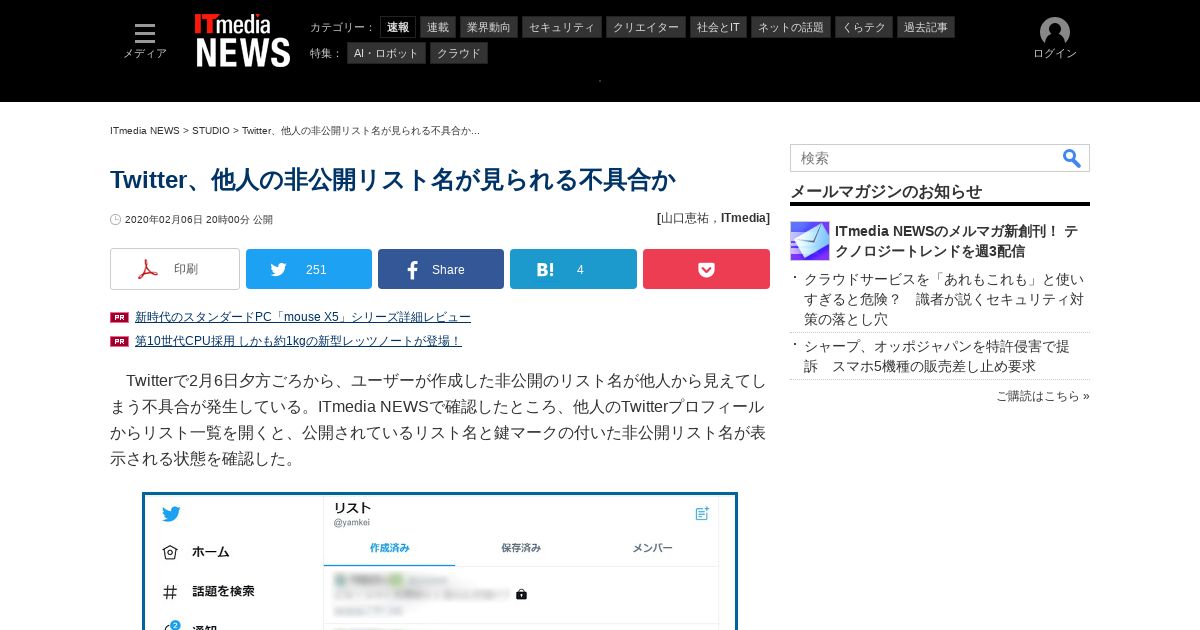The height and width of the screenshot is (630, 1200).
Task: Select 過去記事 category
Action: point(926,27)
